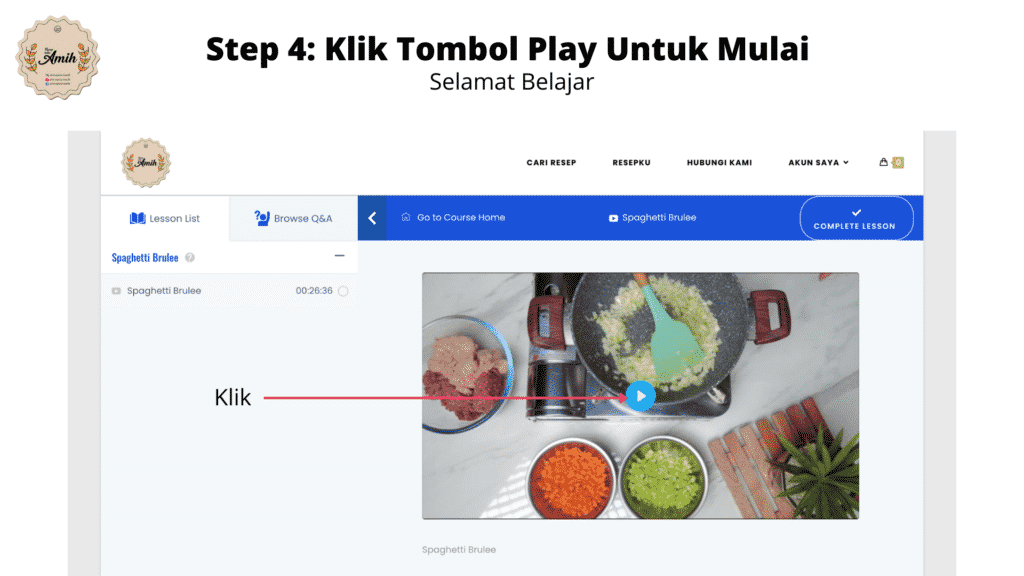Toggle the lesson completion circle for Spaghetti Brulee
Viewport: 1024px width, 576px height.
tap(343, 291)
